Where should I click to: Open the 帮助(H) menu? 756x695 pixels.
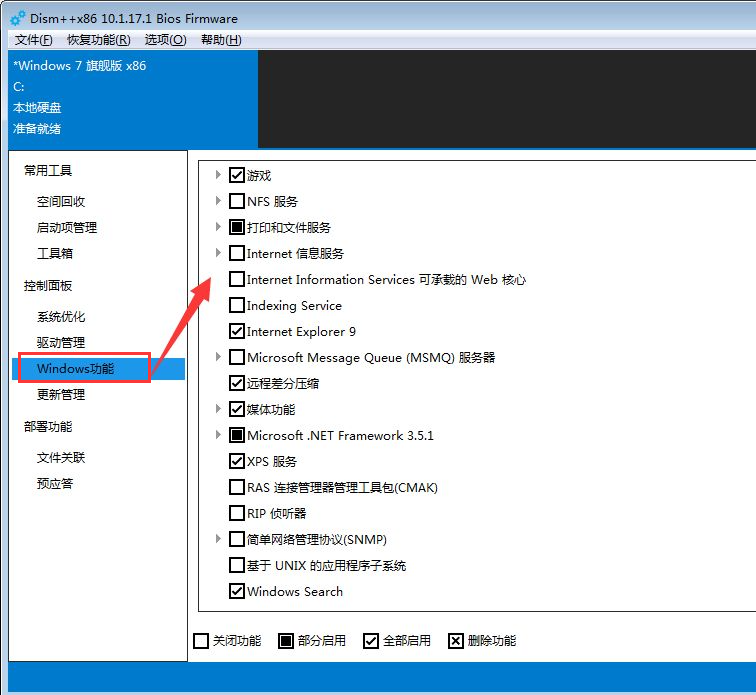221,40
